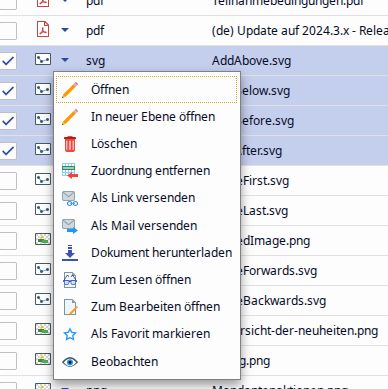The height and width of the screenshot is (389, 388).
Task: Click the pencil icon for In neuer Ebene öffnen
Action: (x=70, y=117)
